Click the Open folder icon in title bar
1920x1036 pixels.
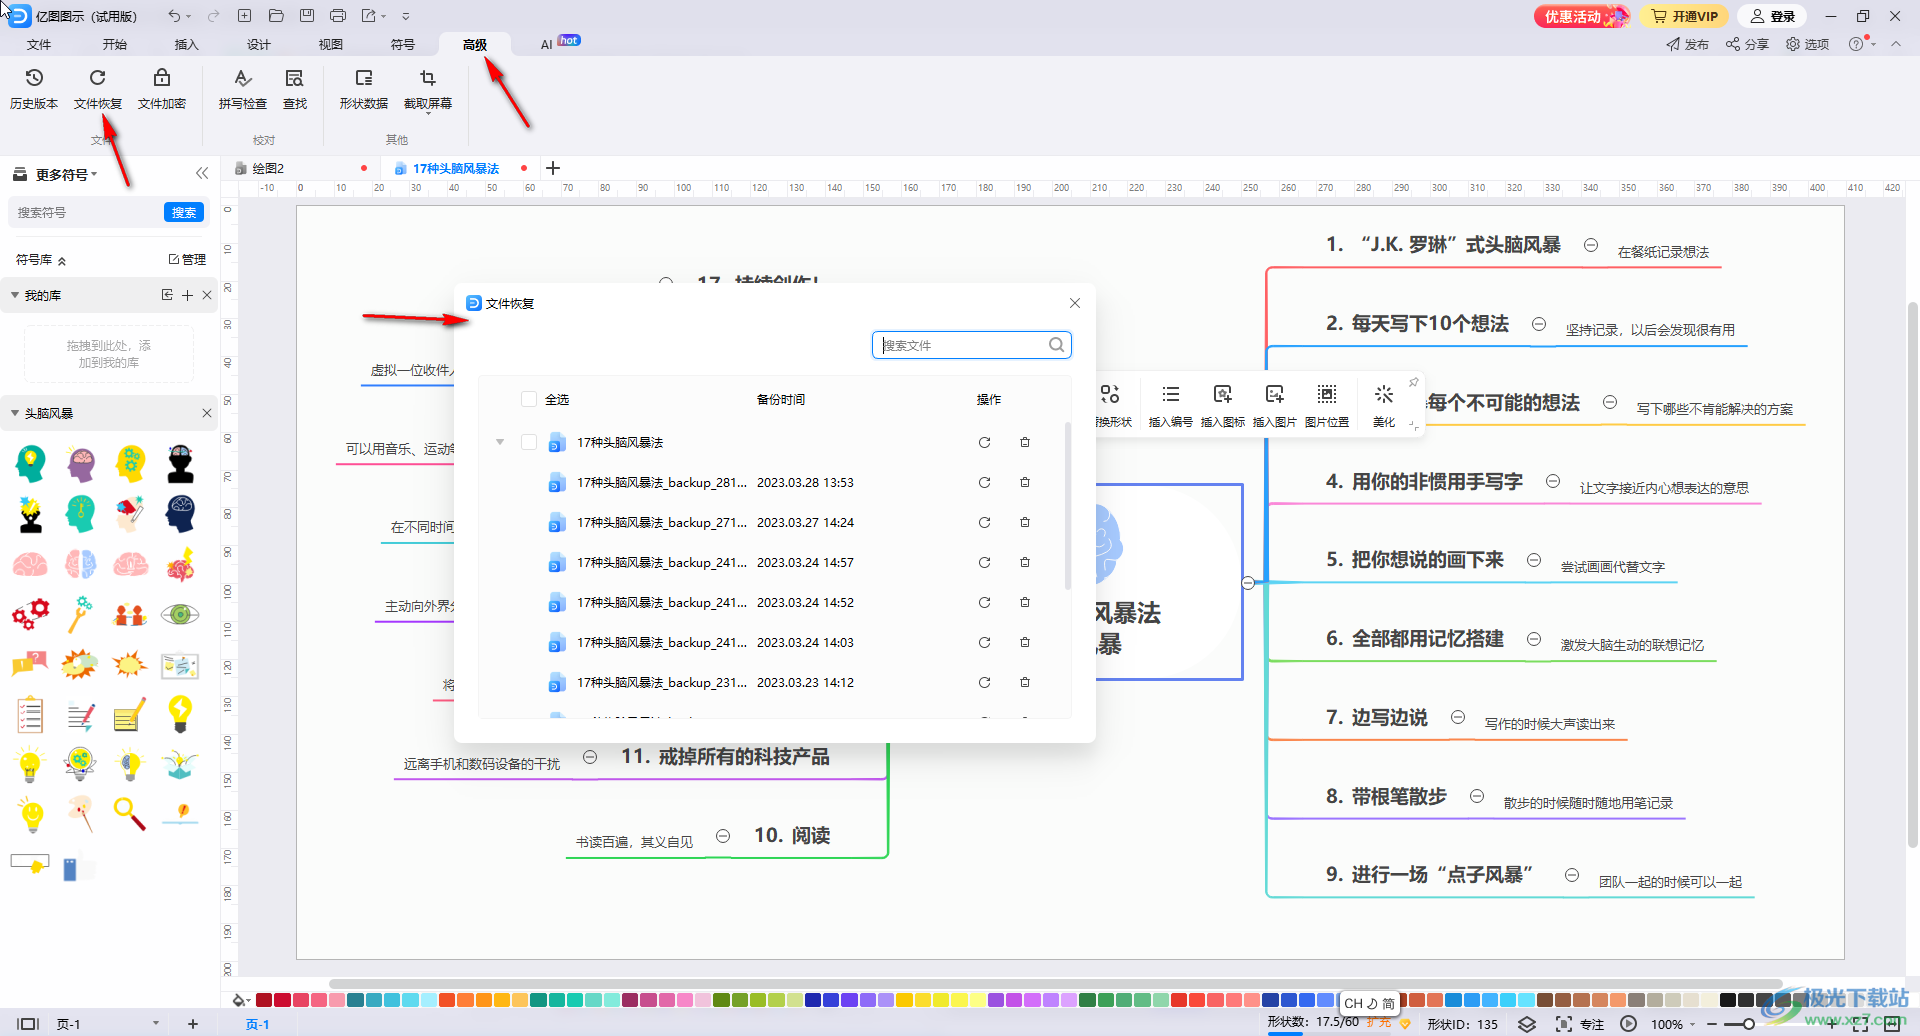[276, 16]
